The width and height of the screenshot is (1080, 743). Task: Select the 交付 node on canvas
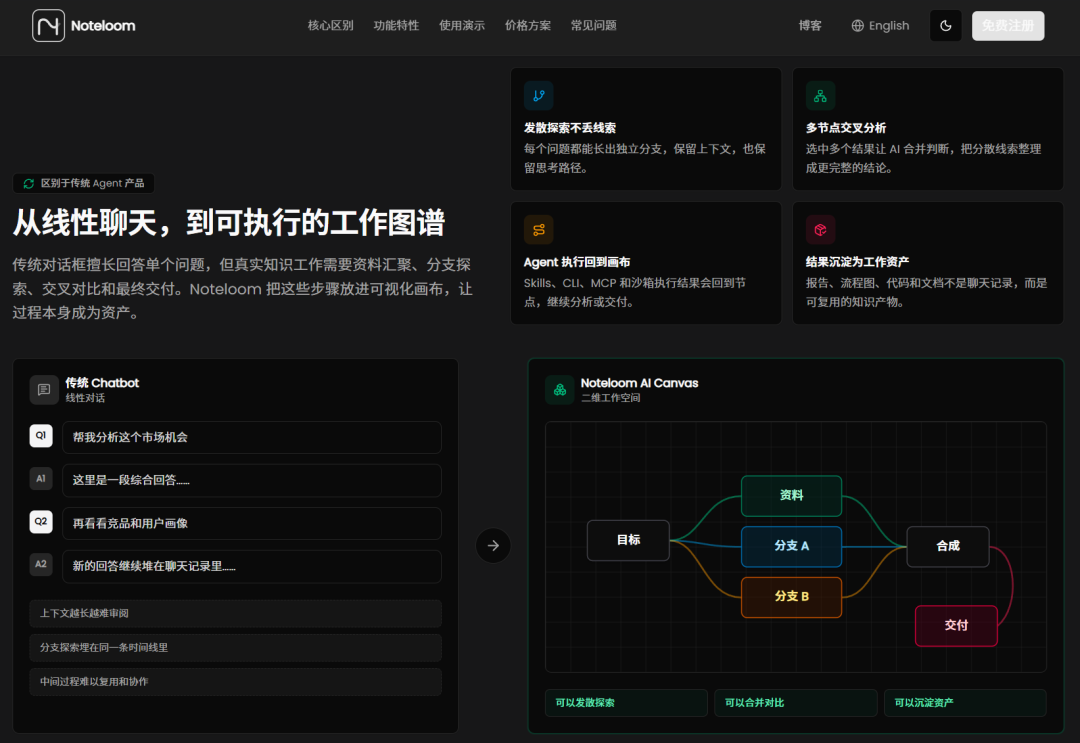(x=956, y=625)
